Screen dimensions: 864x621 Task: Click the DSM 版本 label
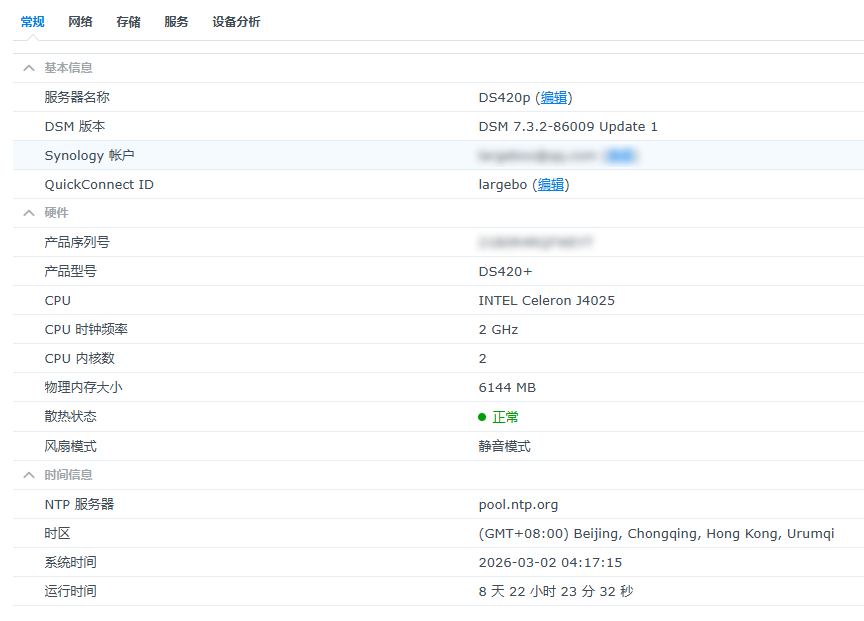[75, 127]
